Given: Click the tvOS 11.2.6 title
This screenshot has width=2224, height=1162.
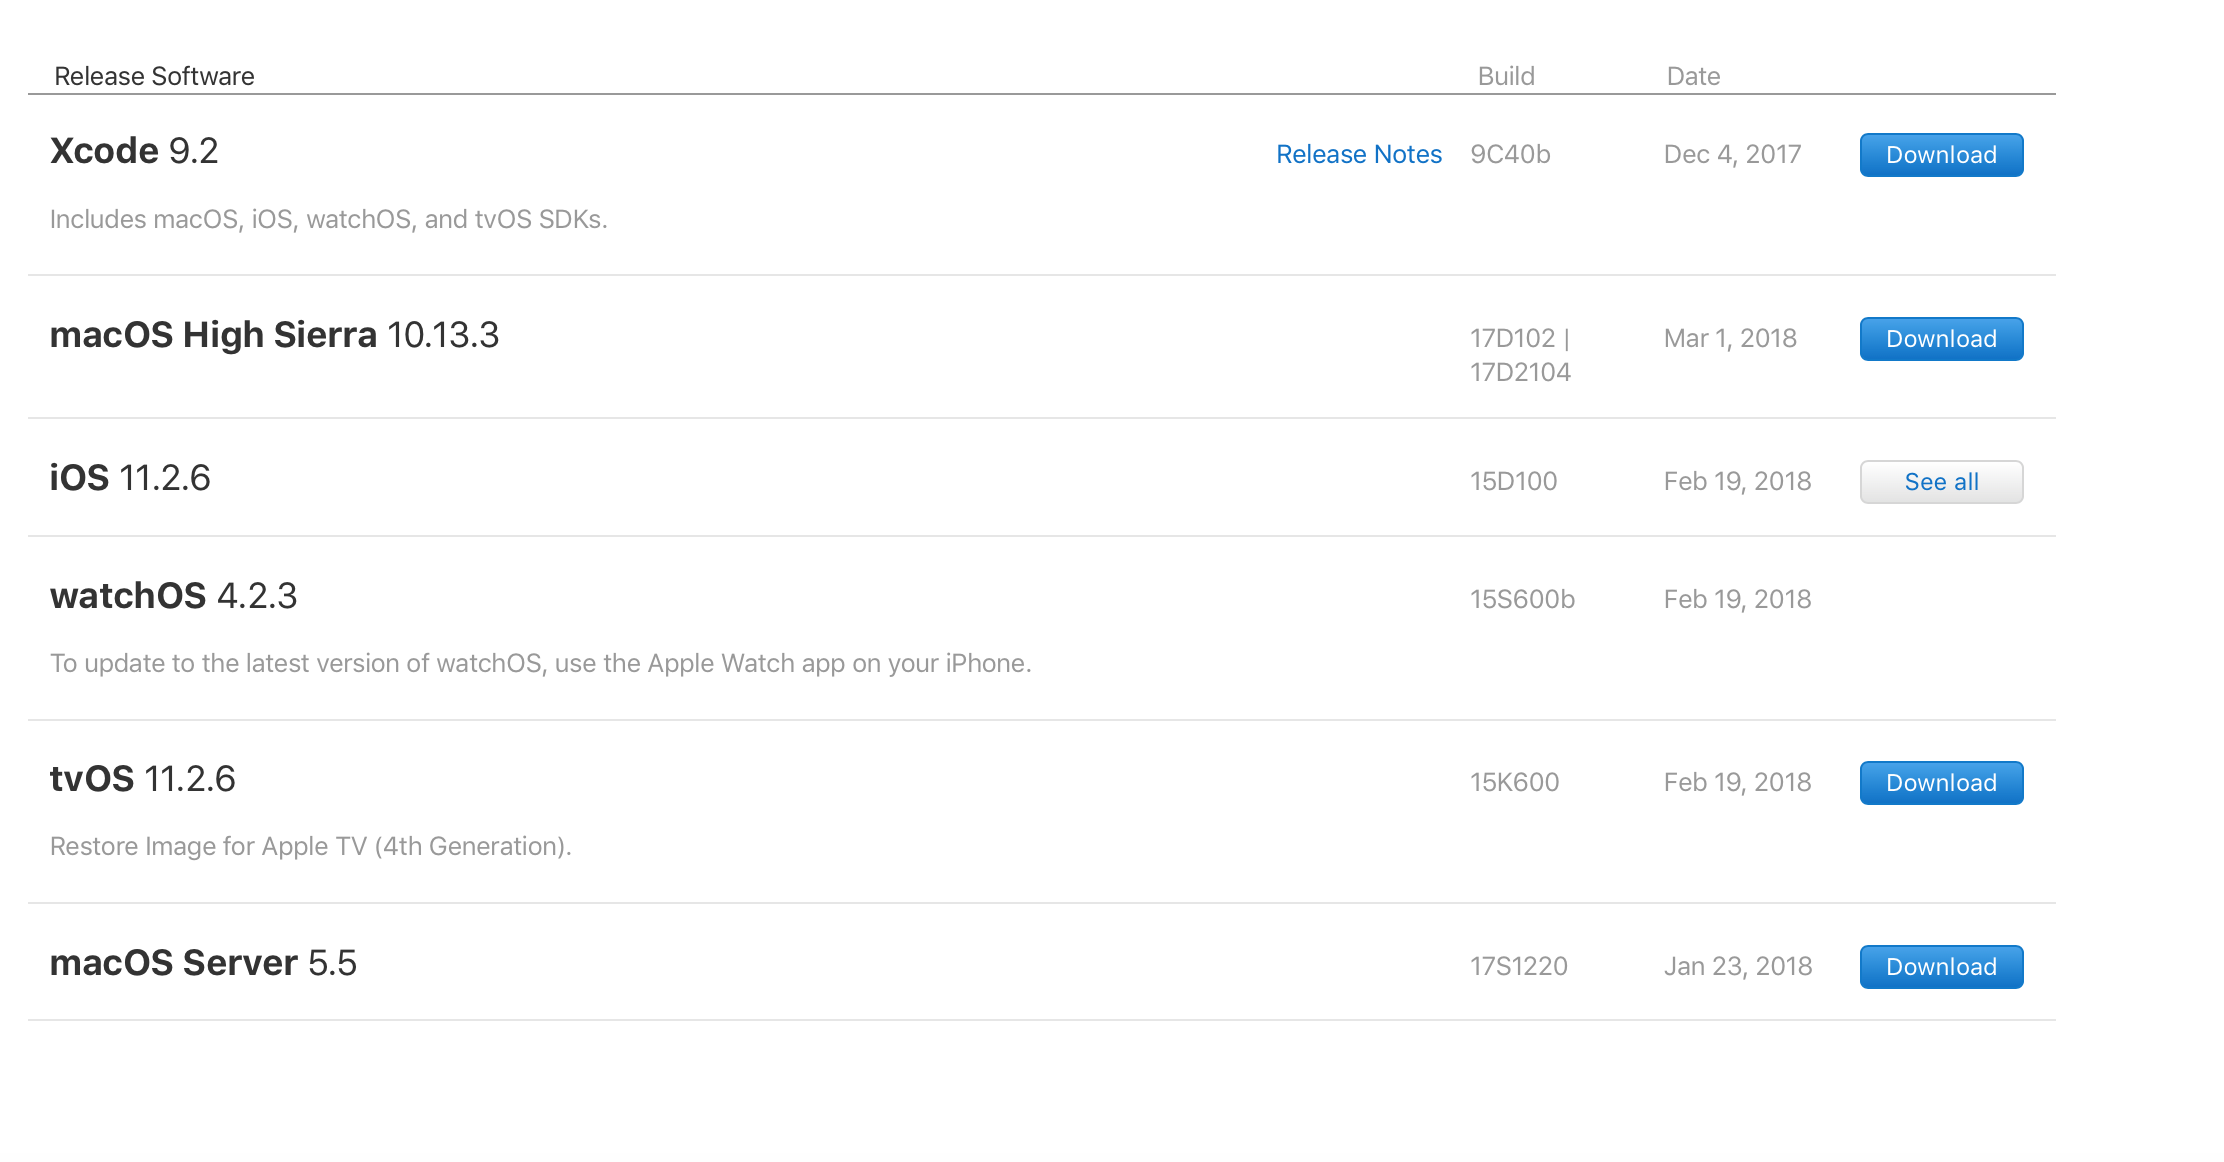Looking at the screenshot, I should (142, 779).
